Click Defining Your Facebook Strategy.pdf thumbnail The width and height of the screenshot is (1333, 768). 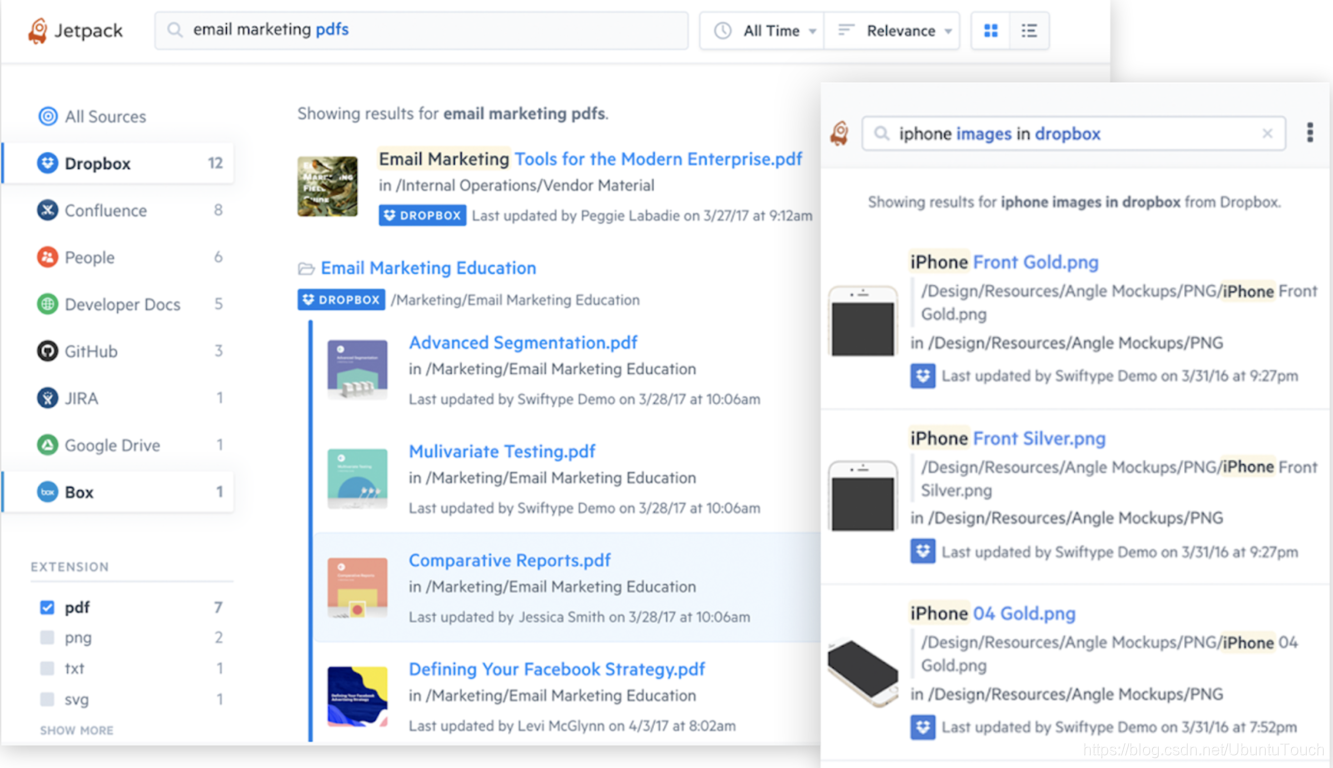point(357,696)
